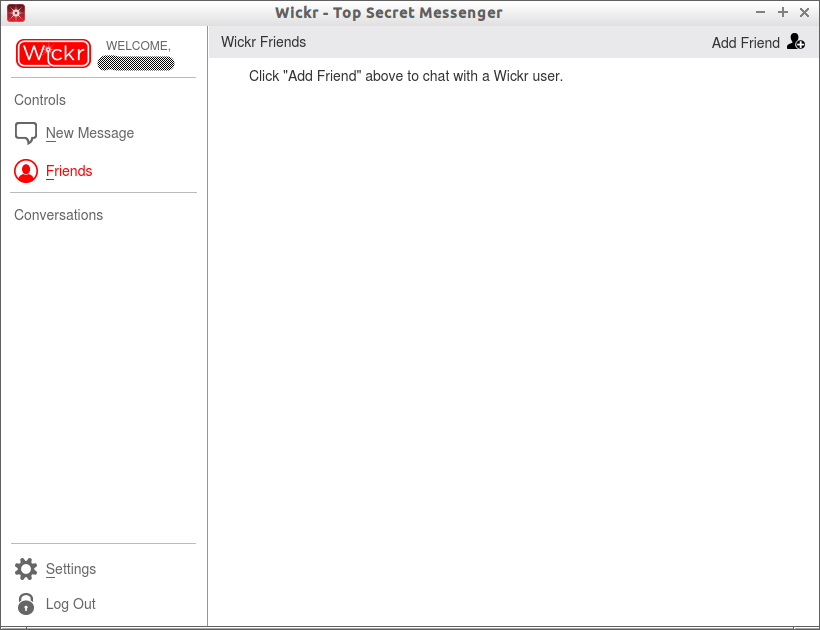This screenshot has height=630, width=820.
Task: Select Friends in the Controls list
Action: (69, 171)
